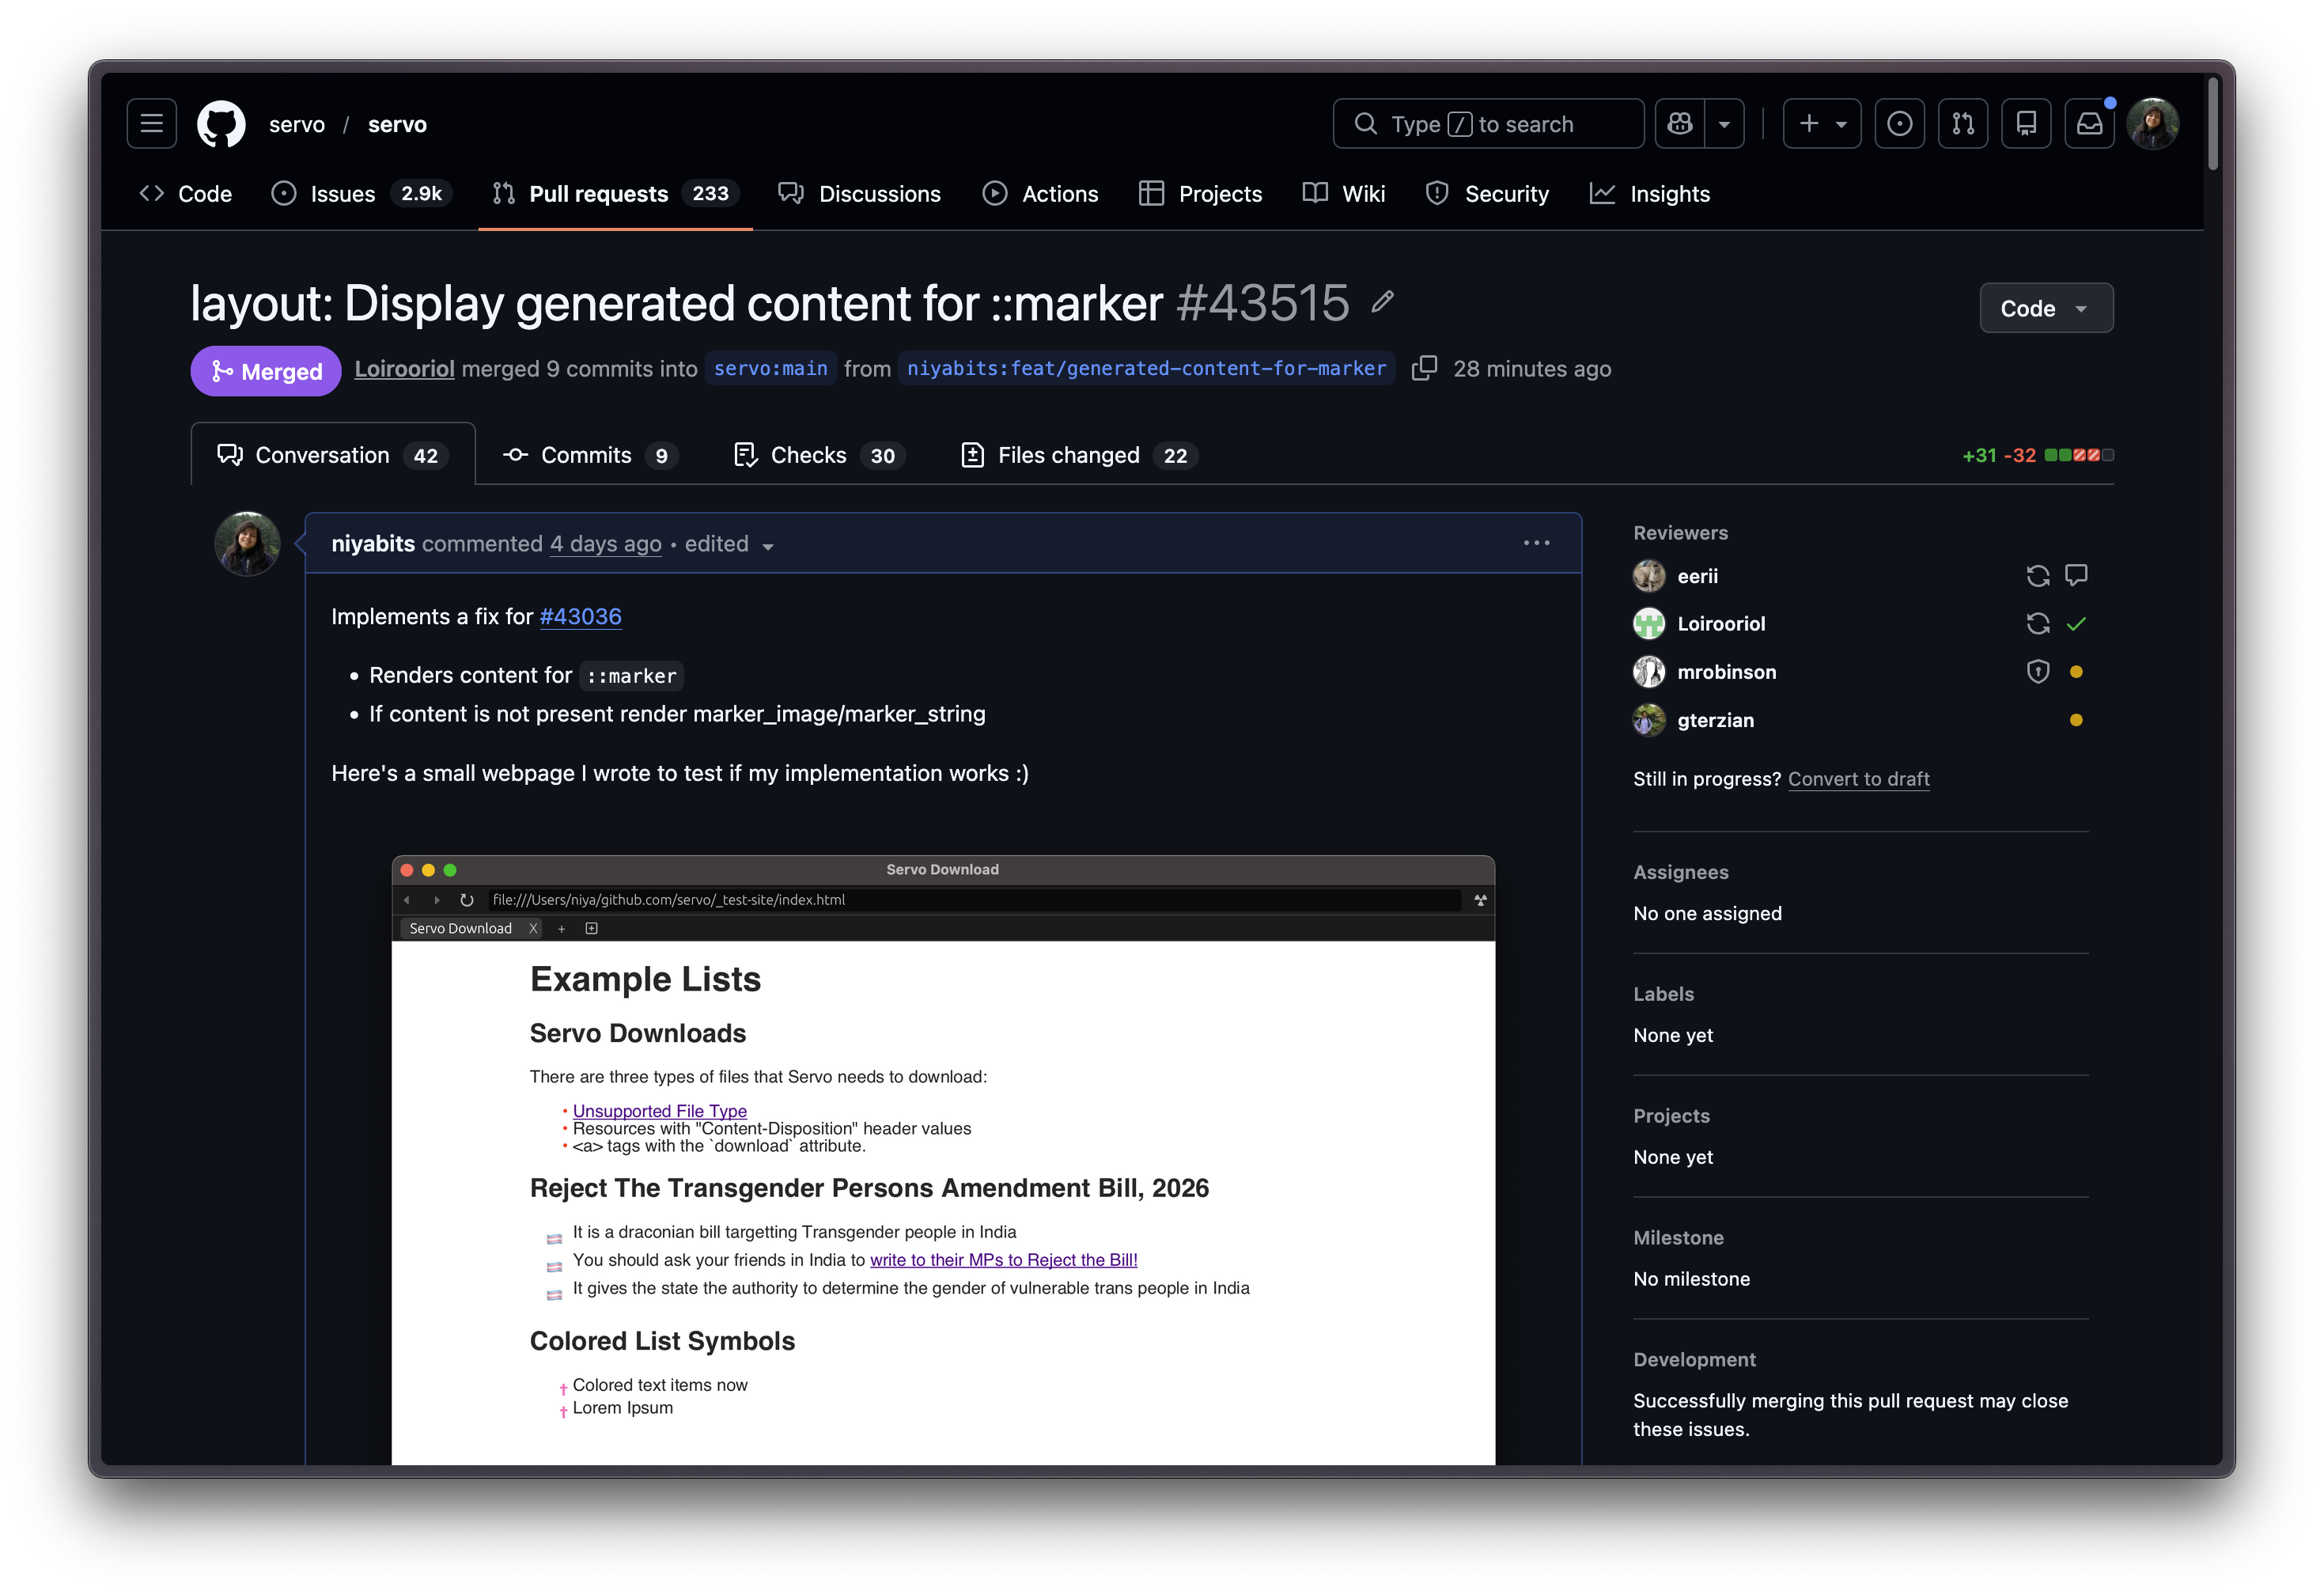This screenshot has width=2324, height=1595.
Task: Open the Issues tab
Action: click(x=361, y=194)
